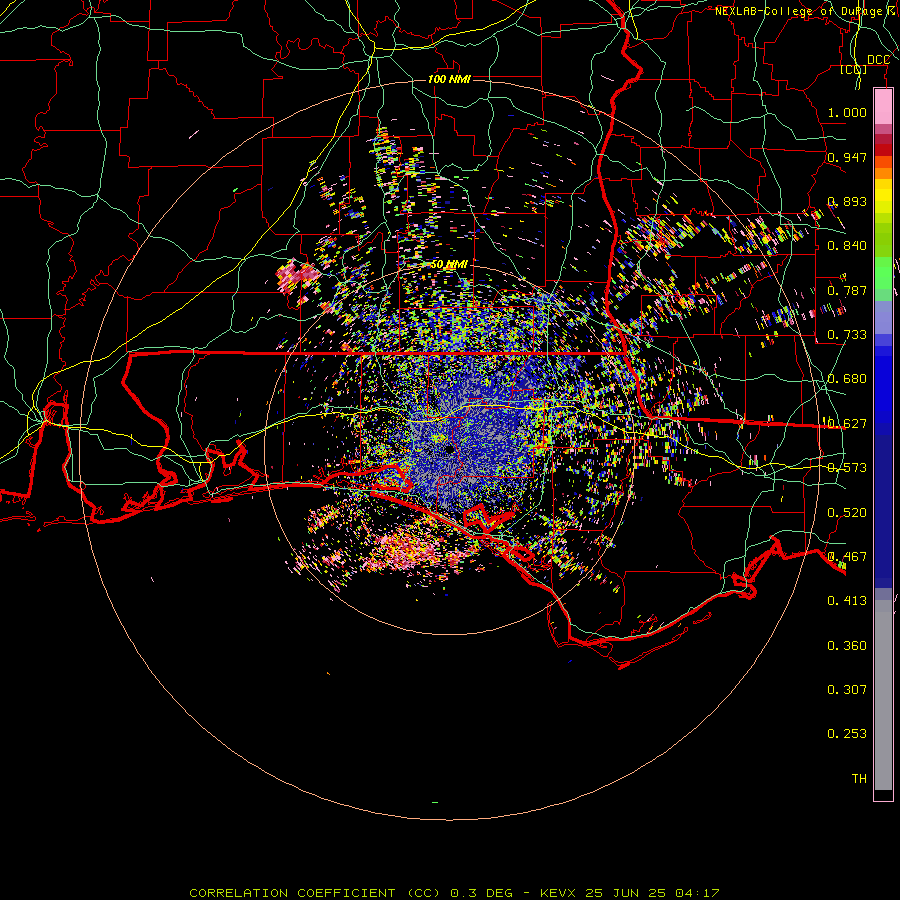Click the 100 NMI range ring label
The width and height of the screenshot is (900, 900).
[449, 79]
